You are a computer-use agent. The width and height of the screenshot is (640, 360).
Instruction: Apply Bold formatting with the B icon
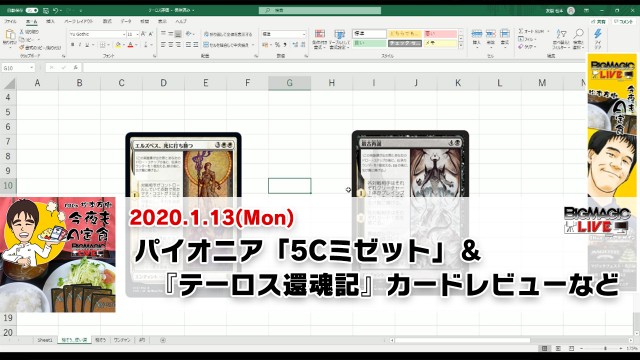(73, 44)
